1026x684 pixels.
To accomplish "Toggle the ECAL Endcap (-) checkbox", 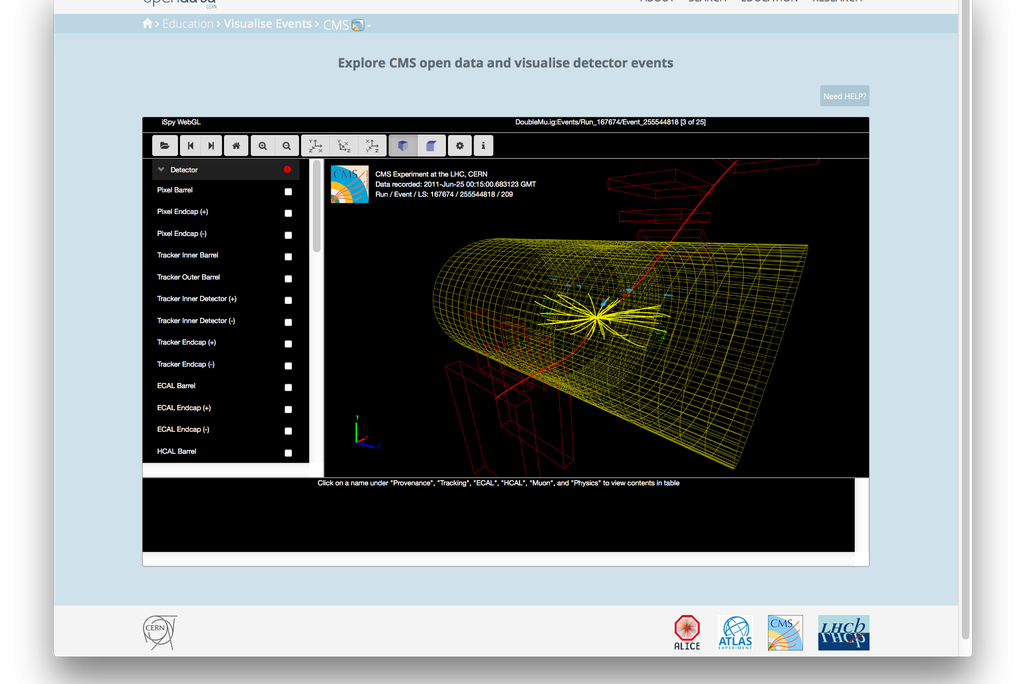I will (x=288, y=431).
